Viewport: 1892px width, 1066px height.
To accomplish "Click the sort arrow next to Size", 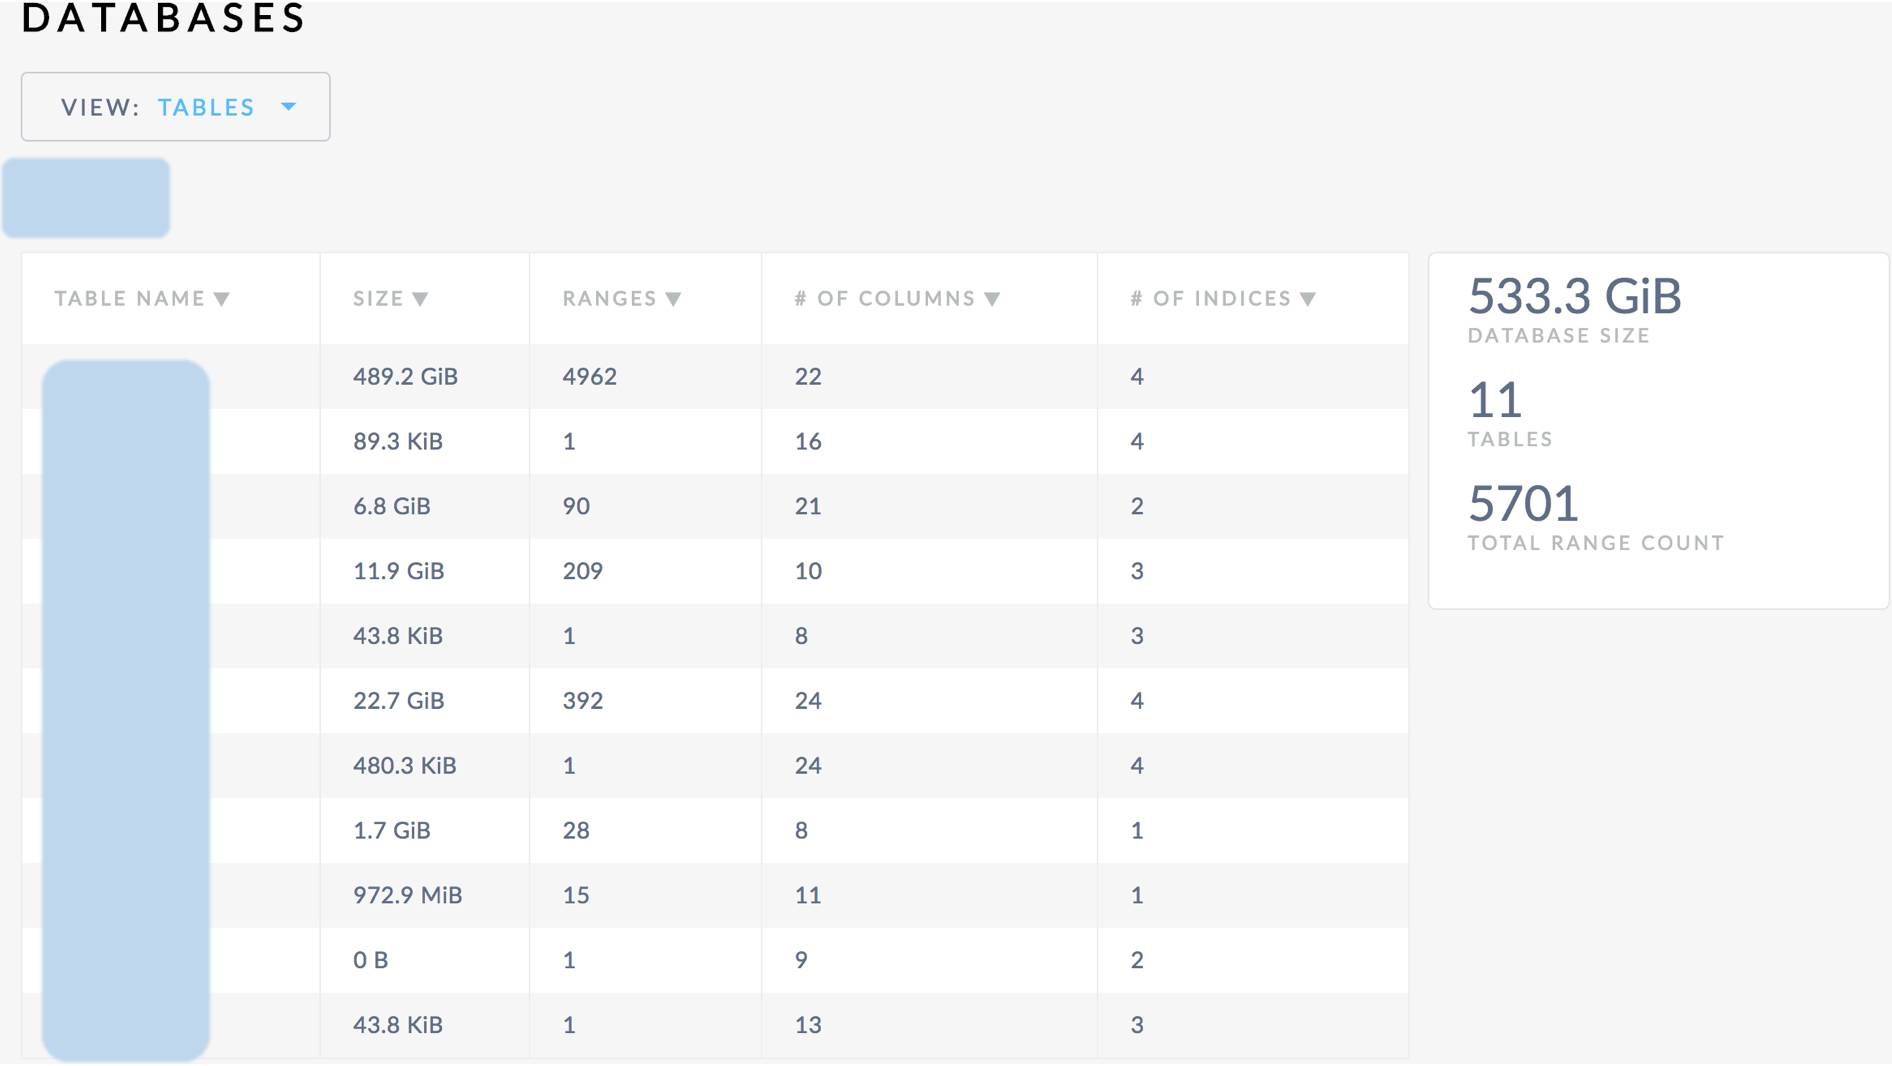I will click(421, 299).
